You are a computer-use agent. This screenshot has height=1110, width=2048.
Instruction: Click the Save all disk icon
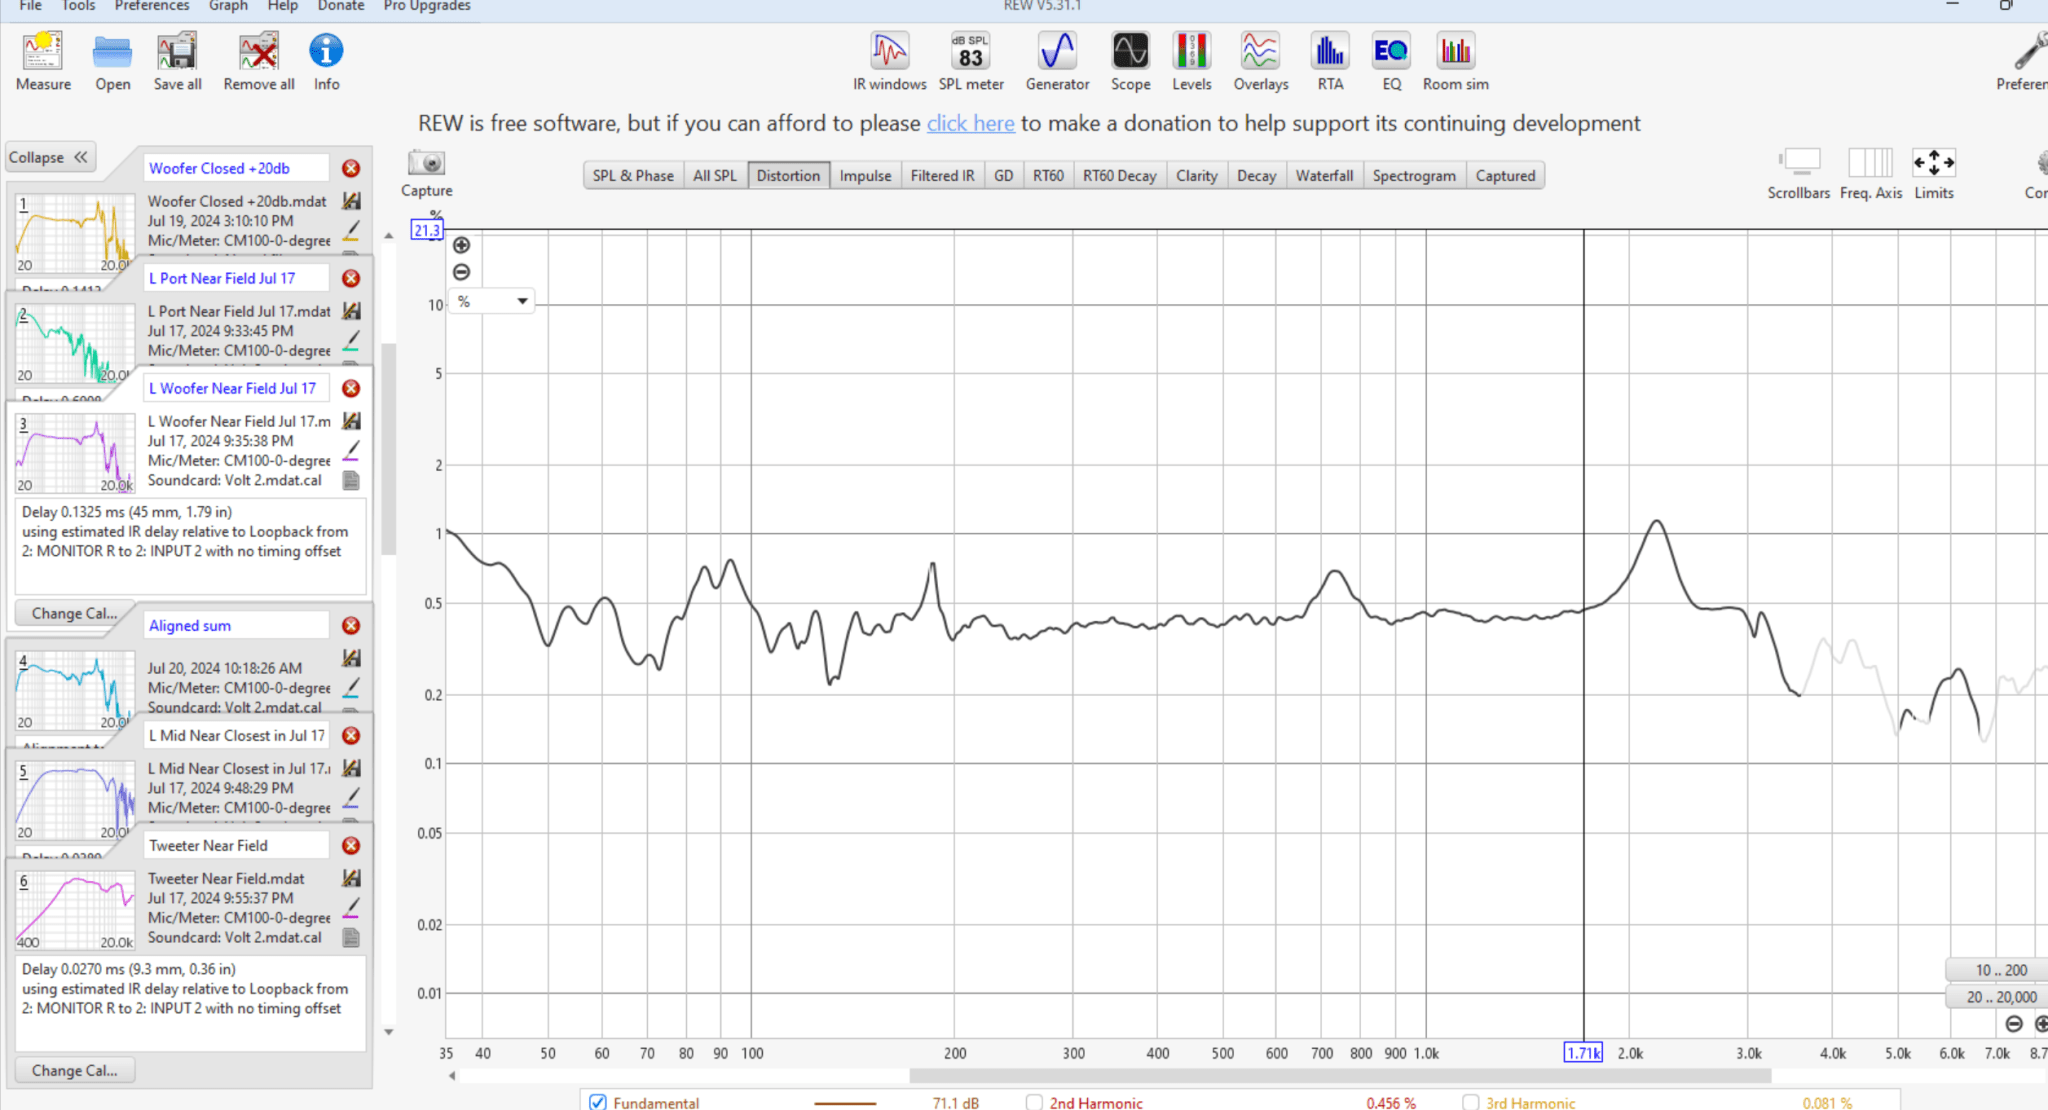[177, 61]
